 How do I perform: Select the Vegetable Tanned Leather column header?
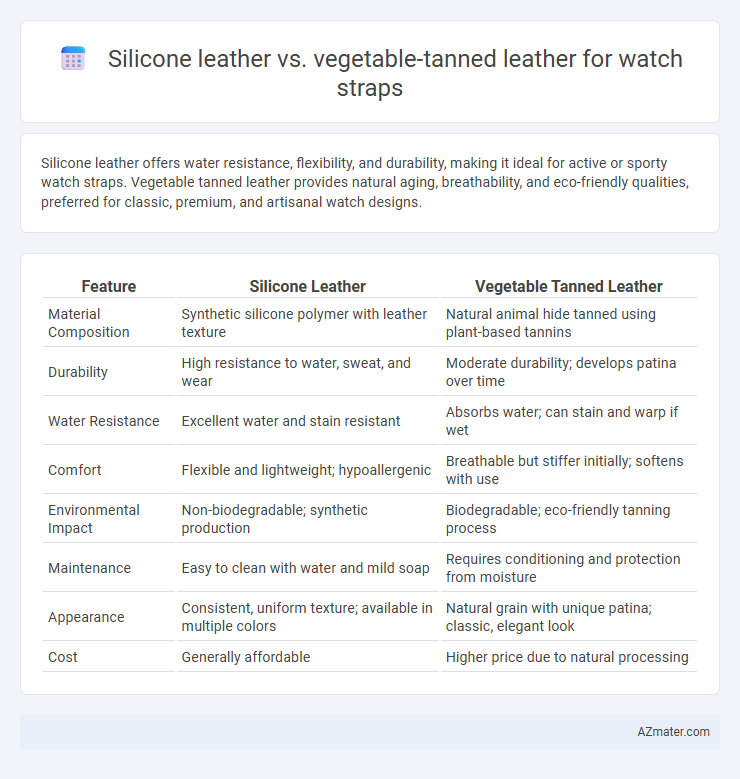[569, 286]
